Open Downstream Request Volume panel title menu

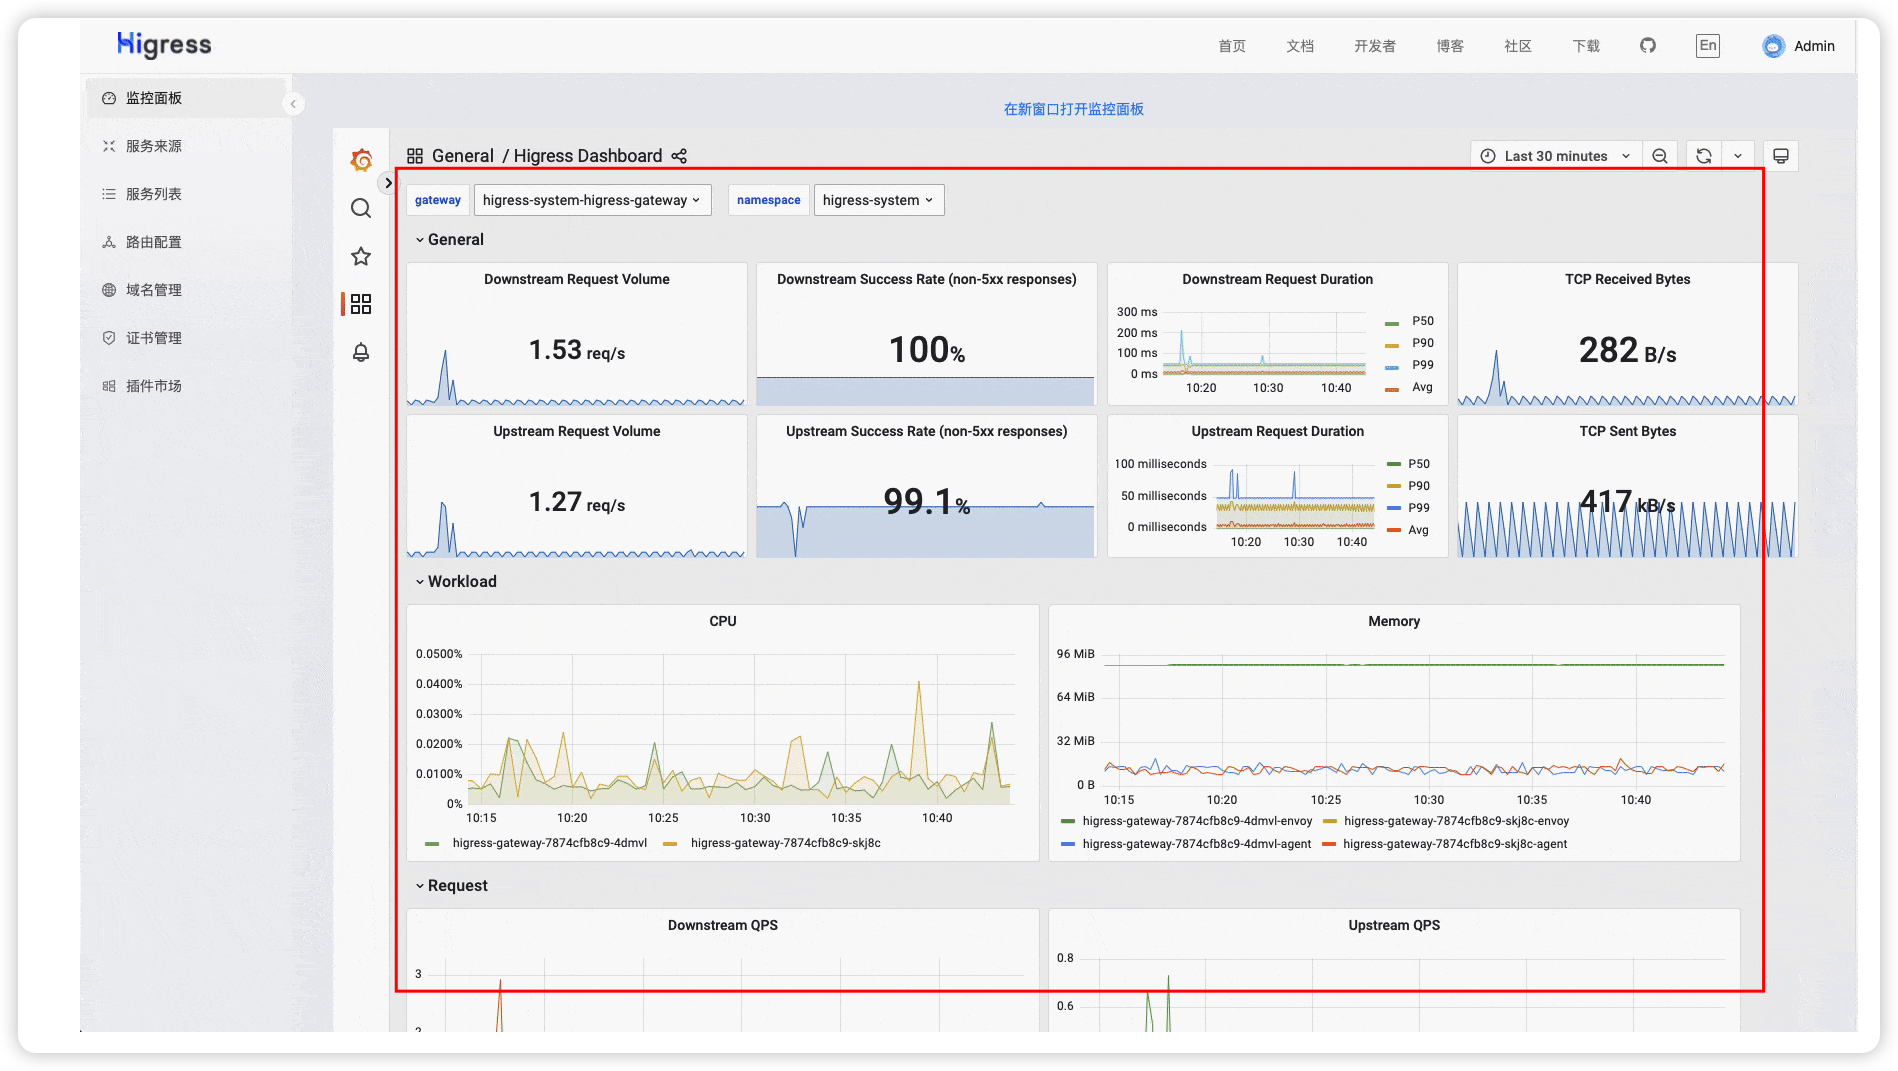pyautogui.click(x=577, y=279)
